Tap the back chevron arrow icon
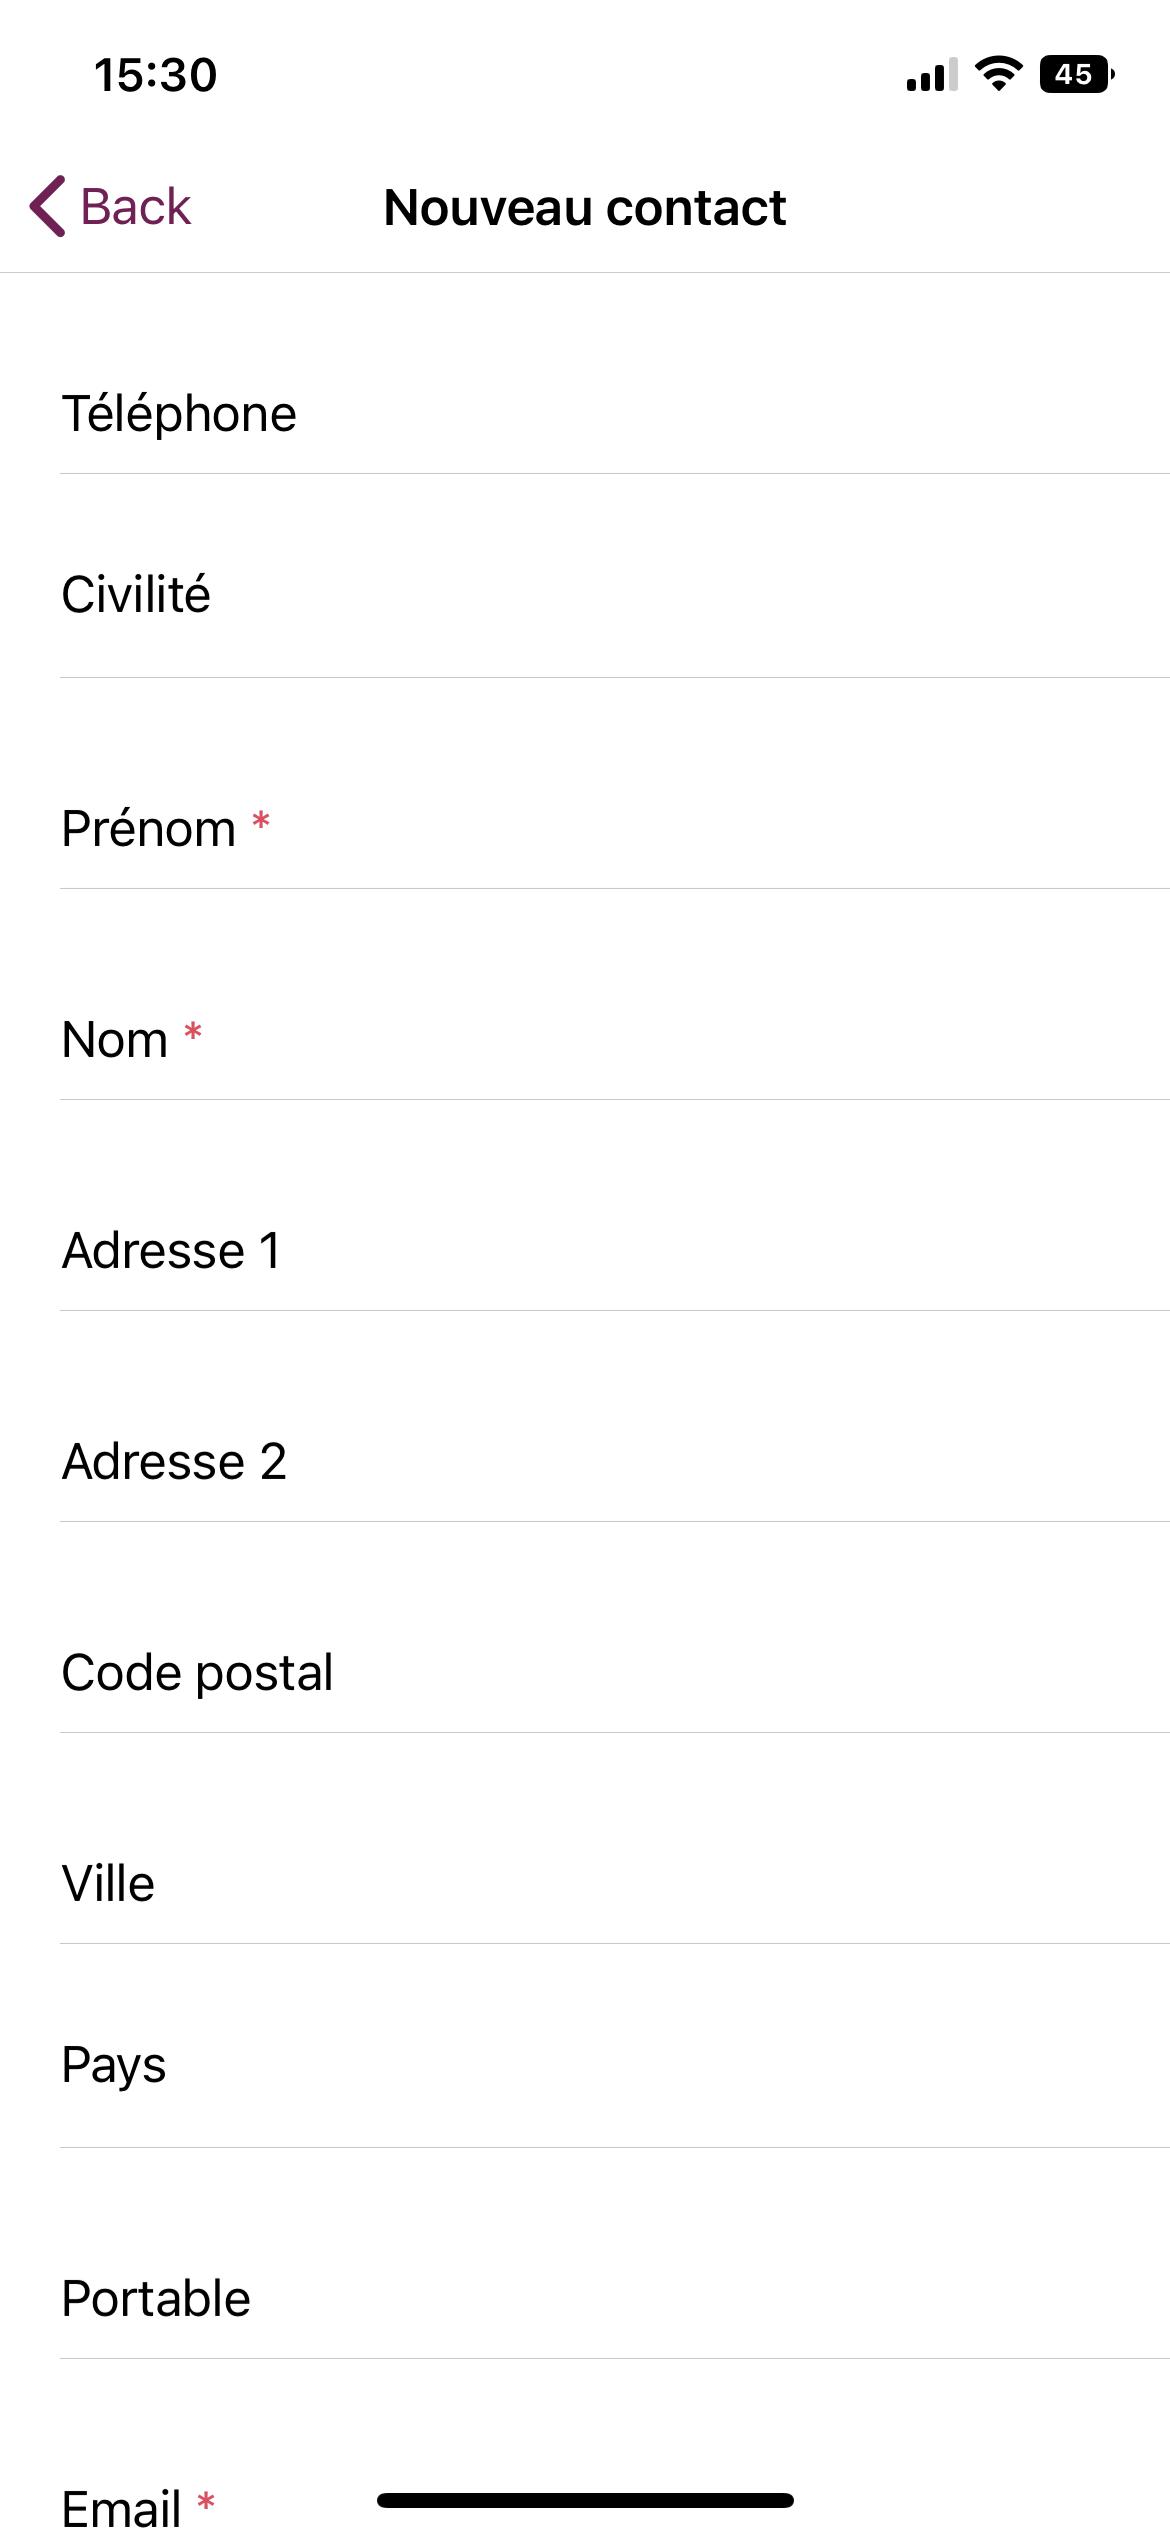1170x2532 pixels. (48, 207)
